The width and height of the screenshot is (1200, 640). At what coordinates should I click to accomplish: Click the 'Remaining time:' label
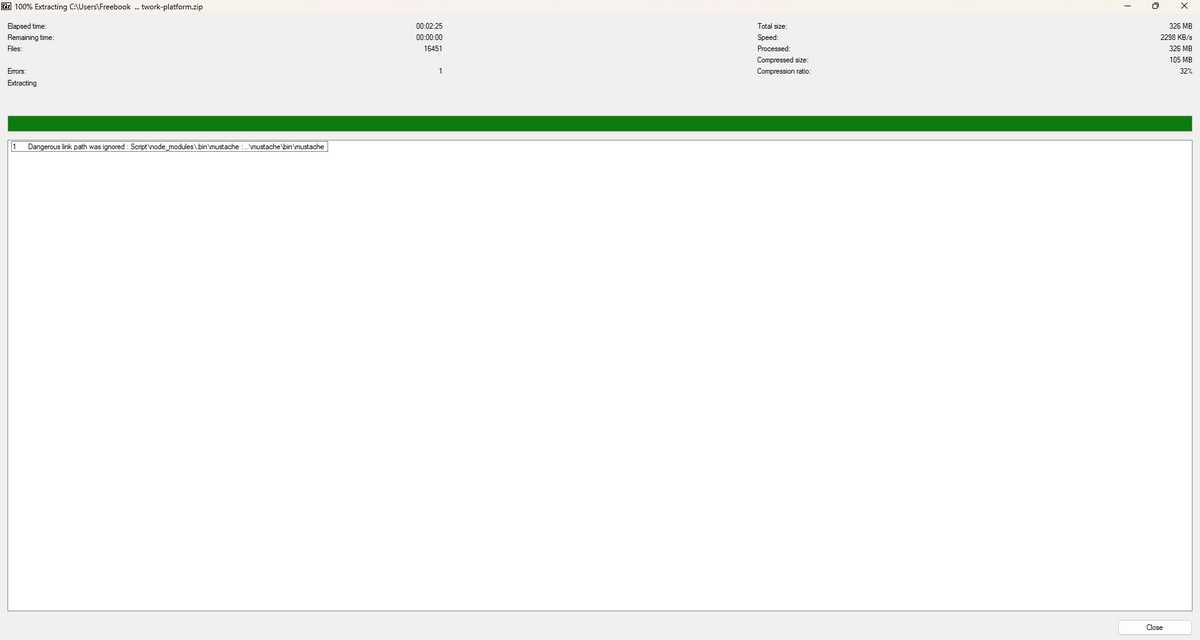coord(29,37)
